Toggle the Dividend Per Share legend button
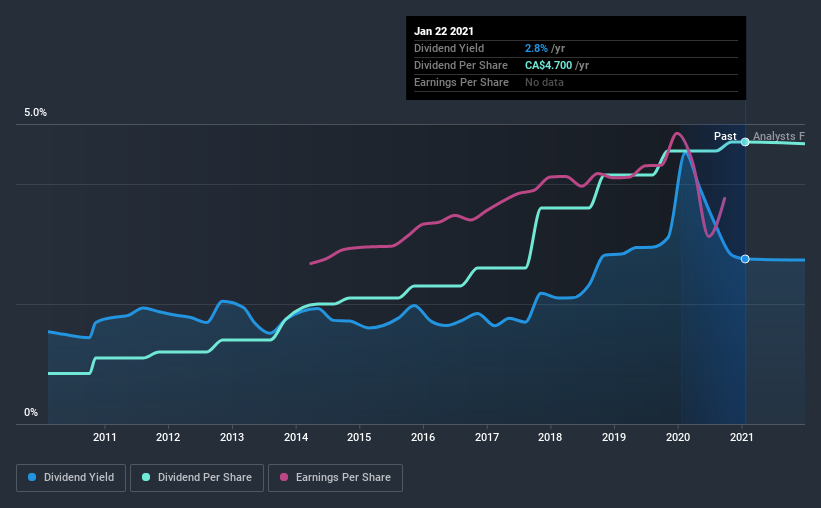Screen dimensions: 821x508 tap(197, 478)
